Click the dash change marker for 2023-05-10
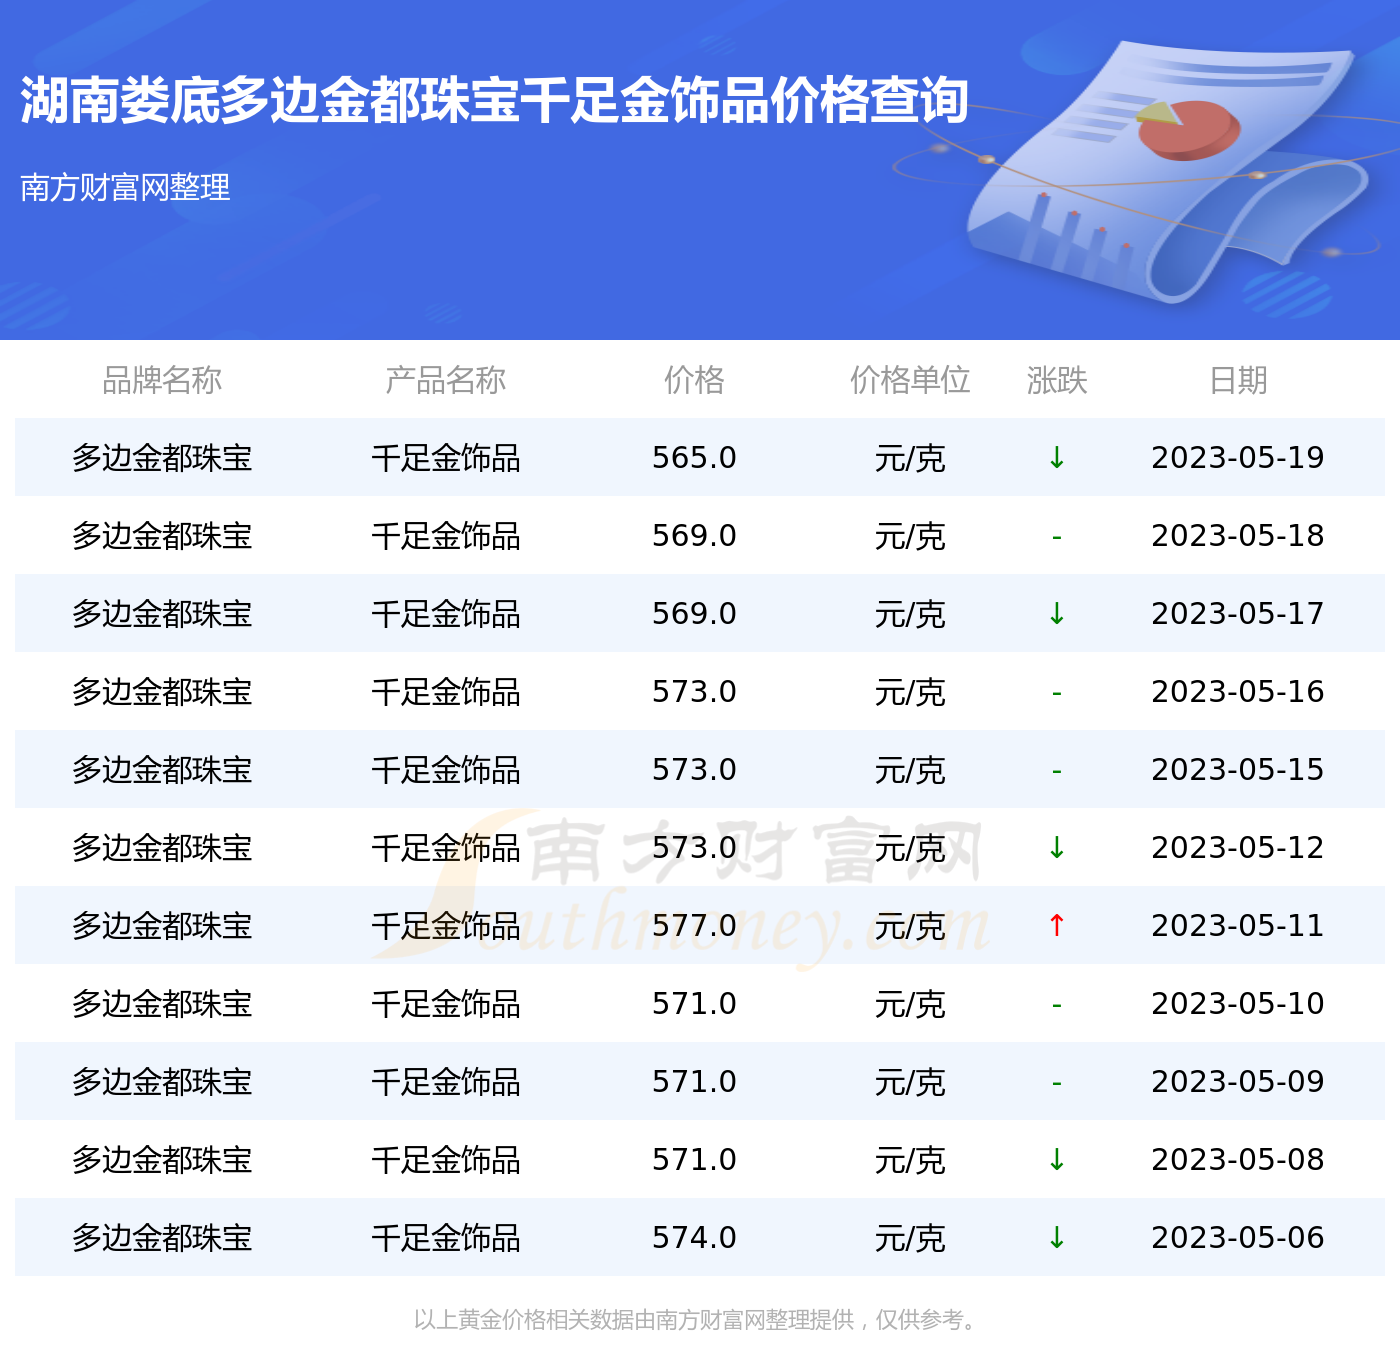 click(x=1056, y=1006)
